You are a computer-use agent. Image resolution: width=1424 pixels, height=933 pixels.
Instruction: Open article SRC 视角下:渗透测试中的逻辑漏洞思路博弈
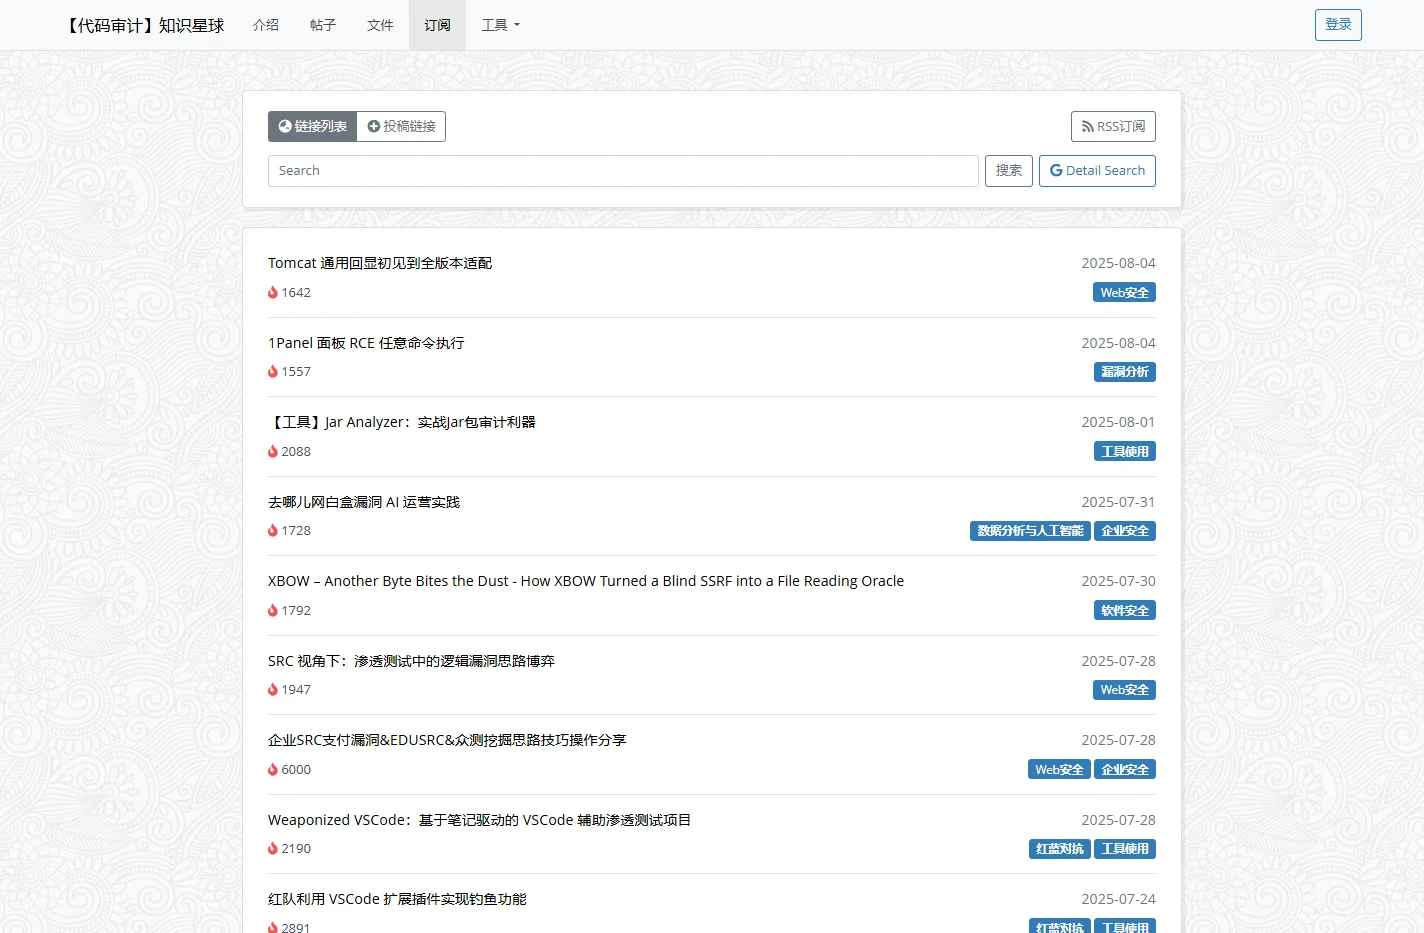411,661
